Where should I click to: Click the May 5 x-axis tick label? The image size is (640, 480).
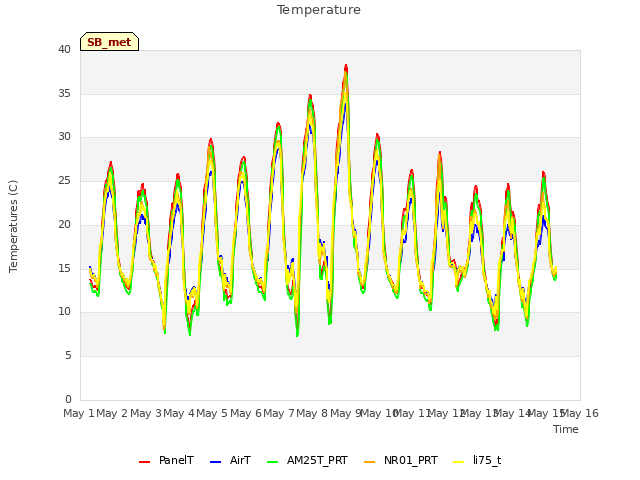click(x=212, y=413)
